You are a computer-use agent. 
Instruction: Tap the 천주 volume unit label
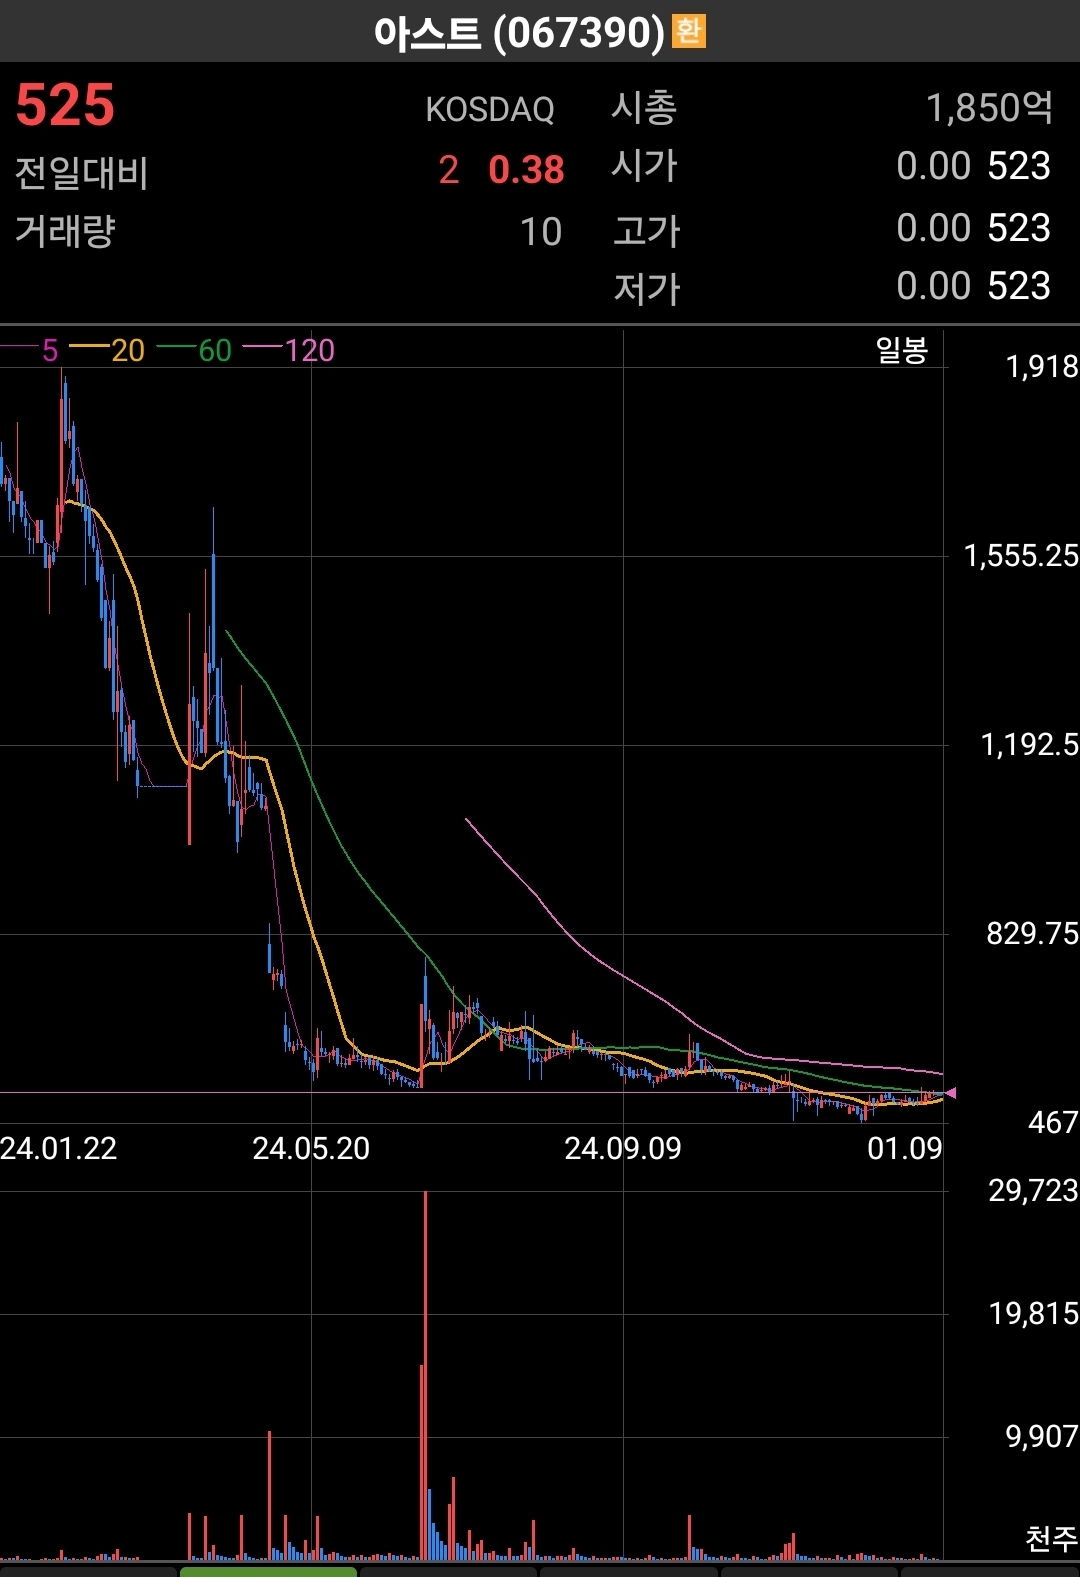tap(1051, 1538)
